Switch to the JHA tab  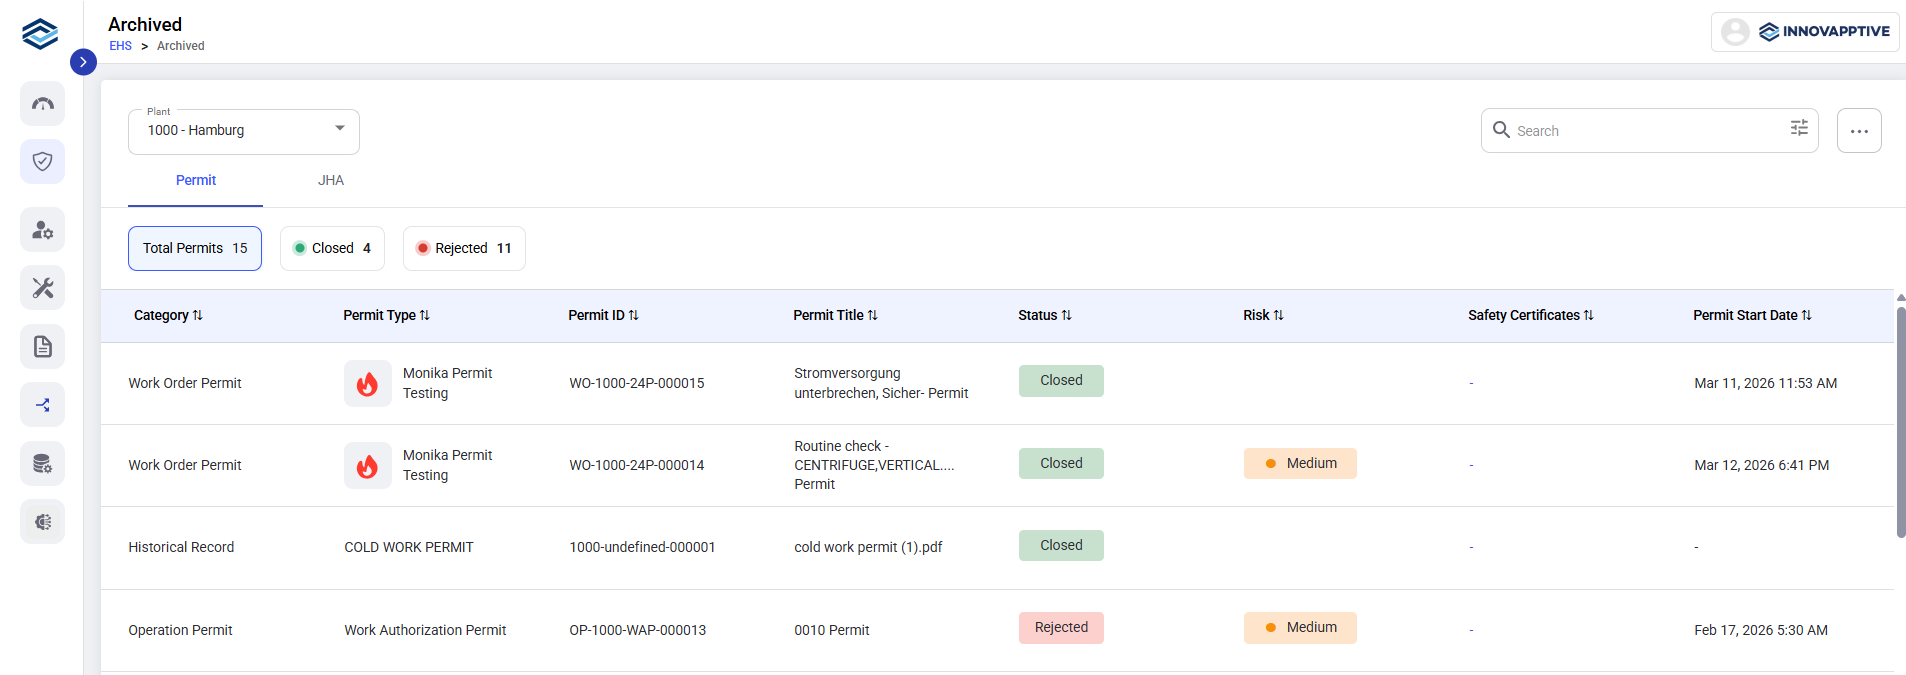[331, 181]
